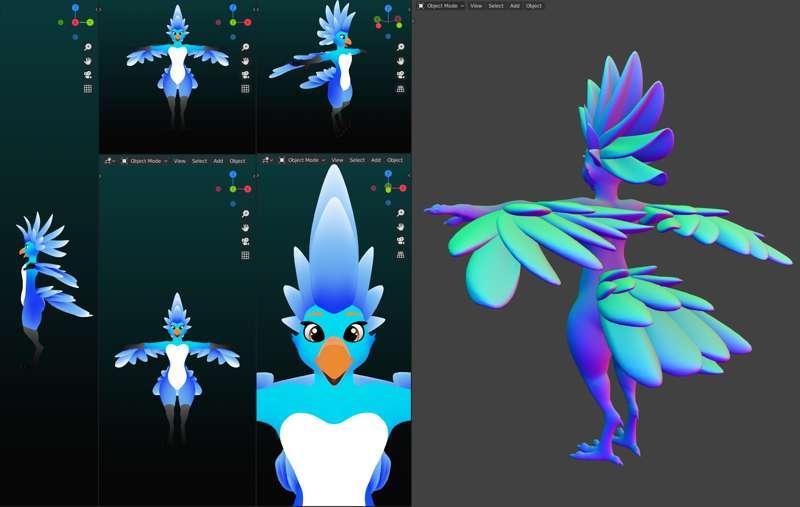Click the pan hand in the three-quarter bird viewport

click(401, 61)
